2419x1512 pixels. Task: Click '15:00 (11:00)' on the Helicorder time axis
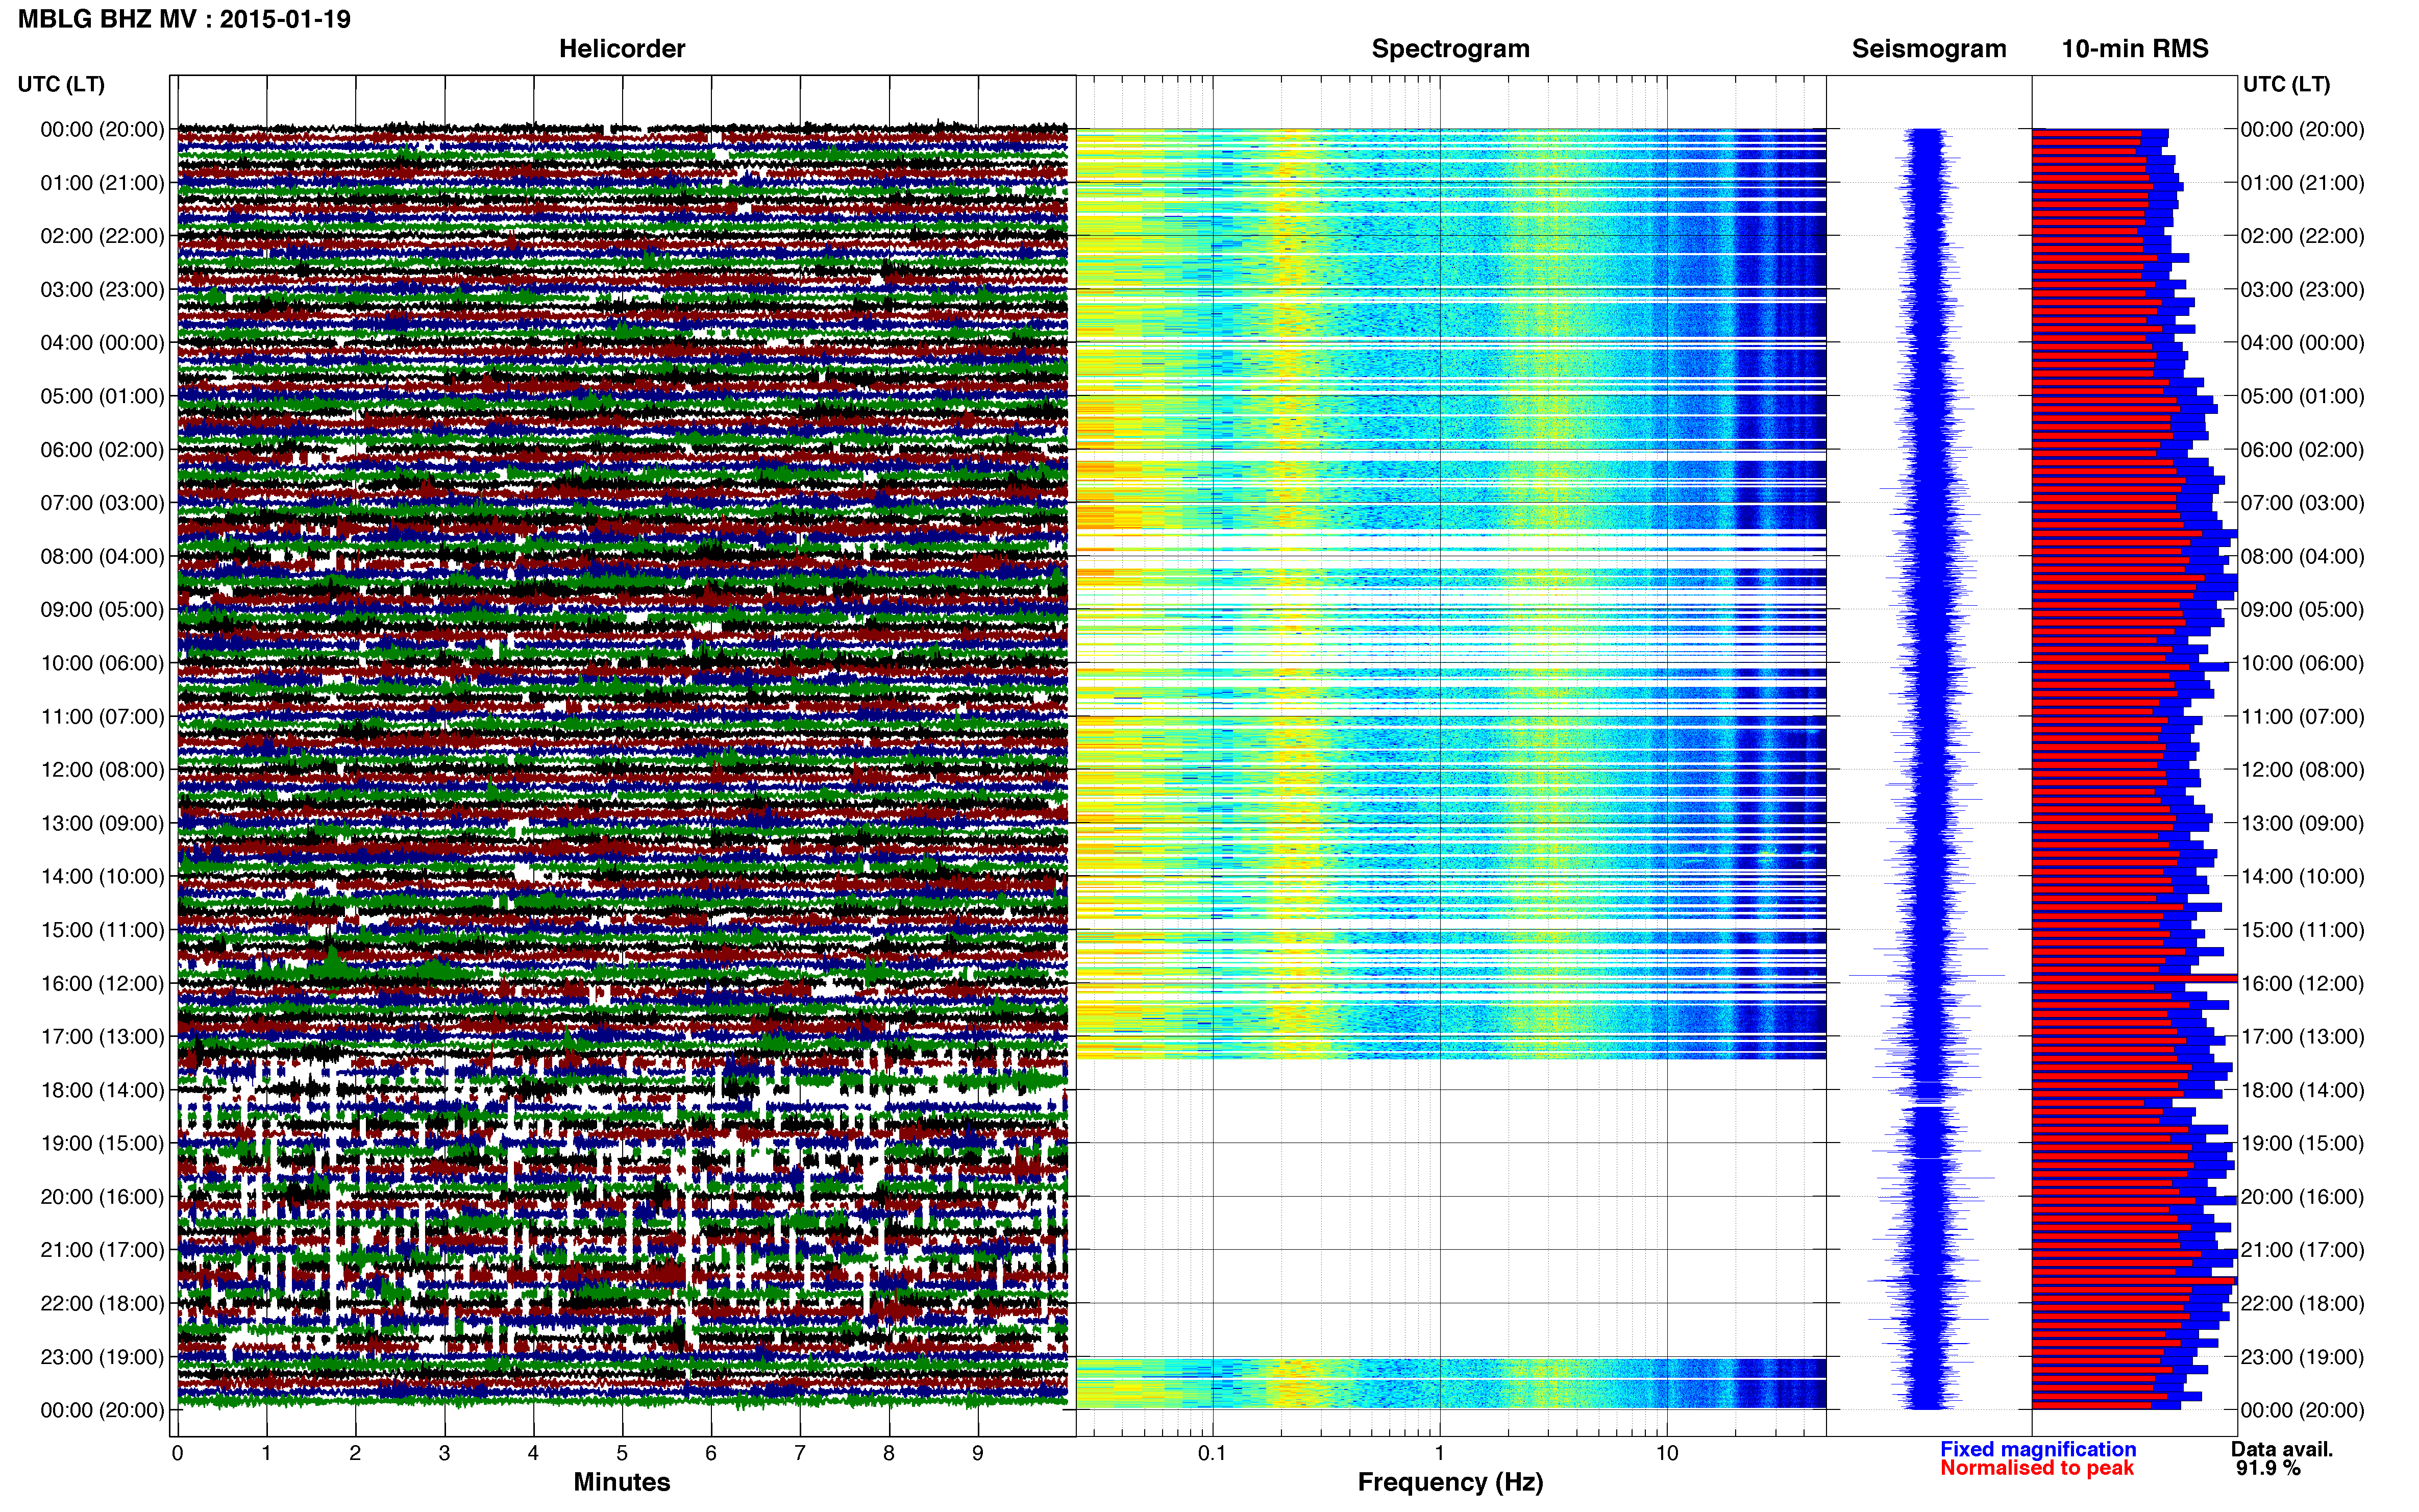point(102,930)
